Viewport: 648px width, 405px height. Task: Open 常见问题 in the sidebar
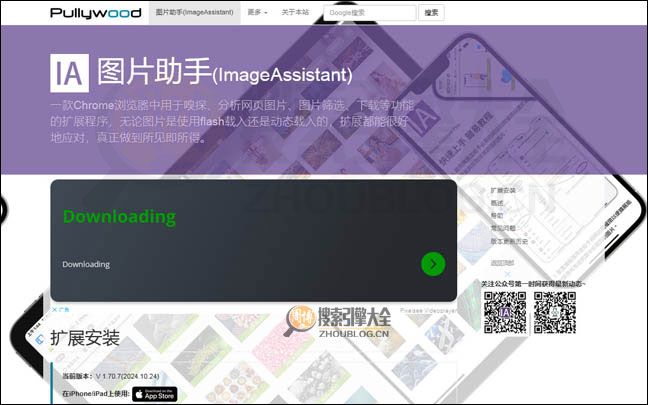click(503, 228)
